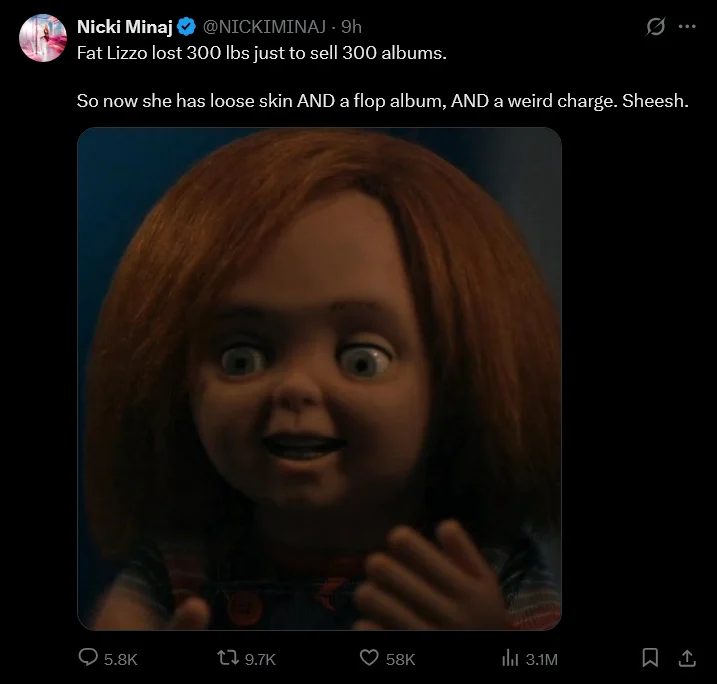Click the 58K likes count
This screenshot has width=717, height=684.
point(400,659)
